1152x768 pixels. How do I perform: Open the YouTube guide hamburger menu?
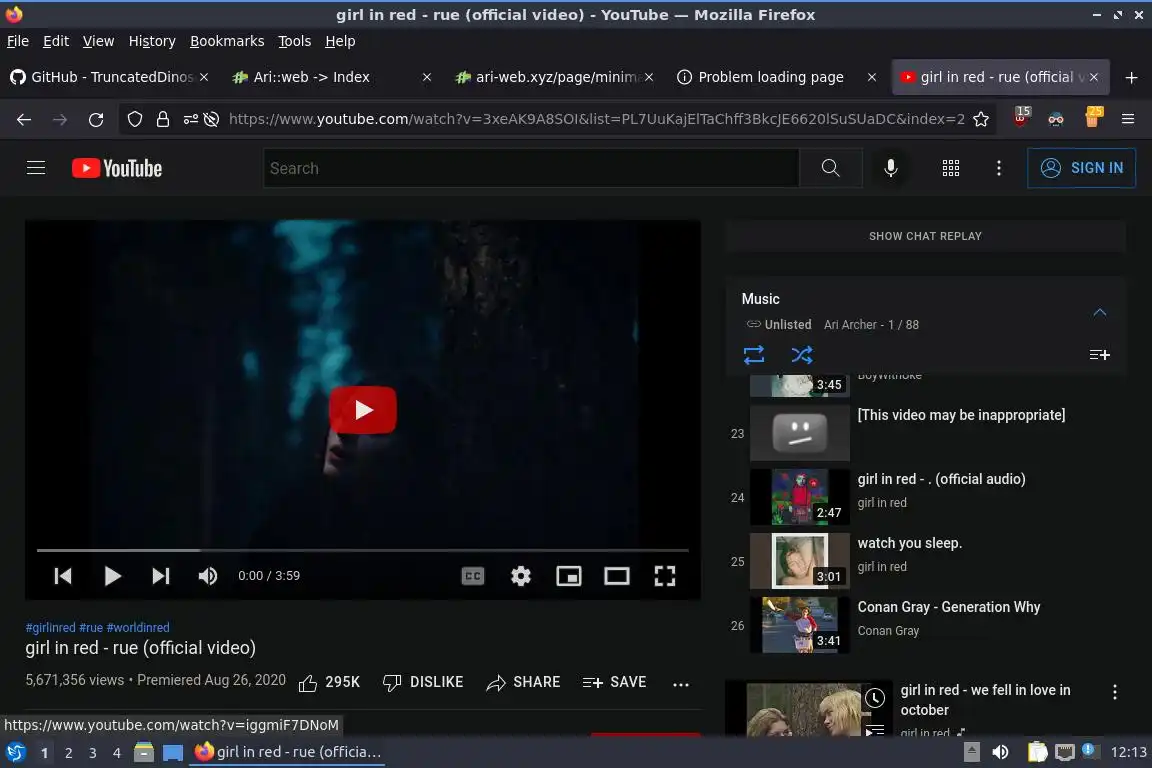tap(36, 168)
